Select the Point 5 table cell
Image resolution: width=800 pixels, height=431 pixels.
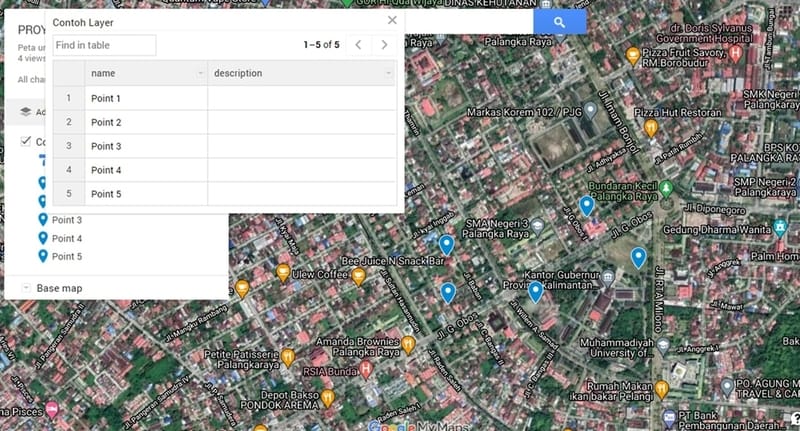coord(146,194)
